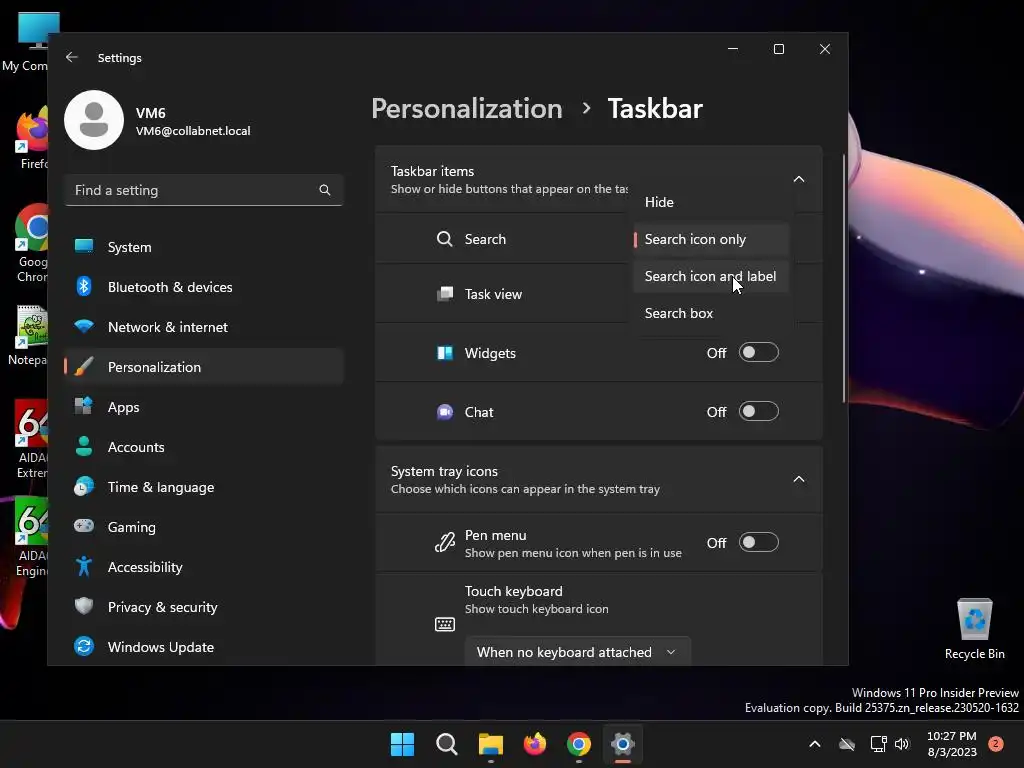Click the Gaming controller icon
The width and height of the screenshot is (1024, 768).
[x=84, y=526]
